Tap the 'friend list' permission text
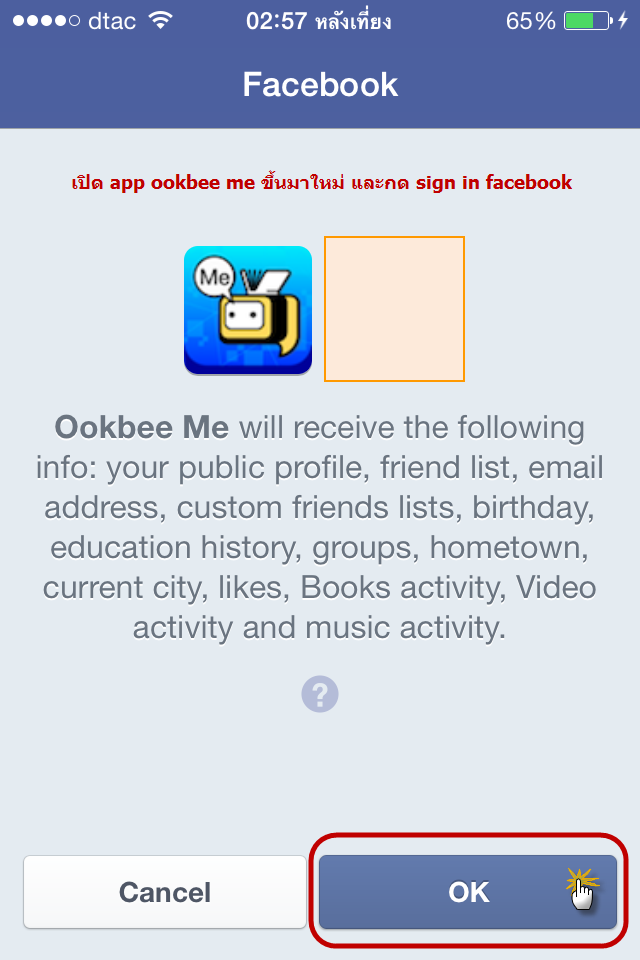Screen dimensions: 640x960 click(x=443, y=468)
